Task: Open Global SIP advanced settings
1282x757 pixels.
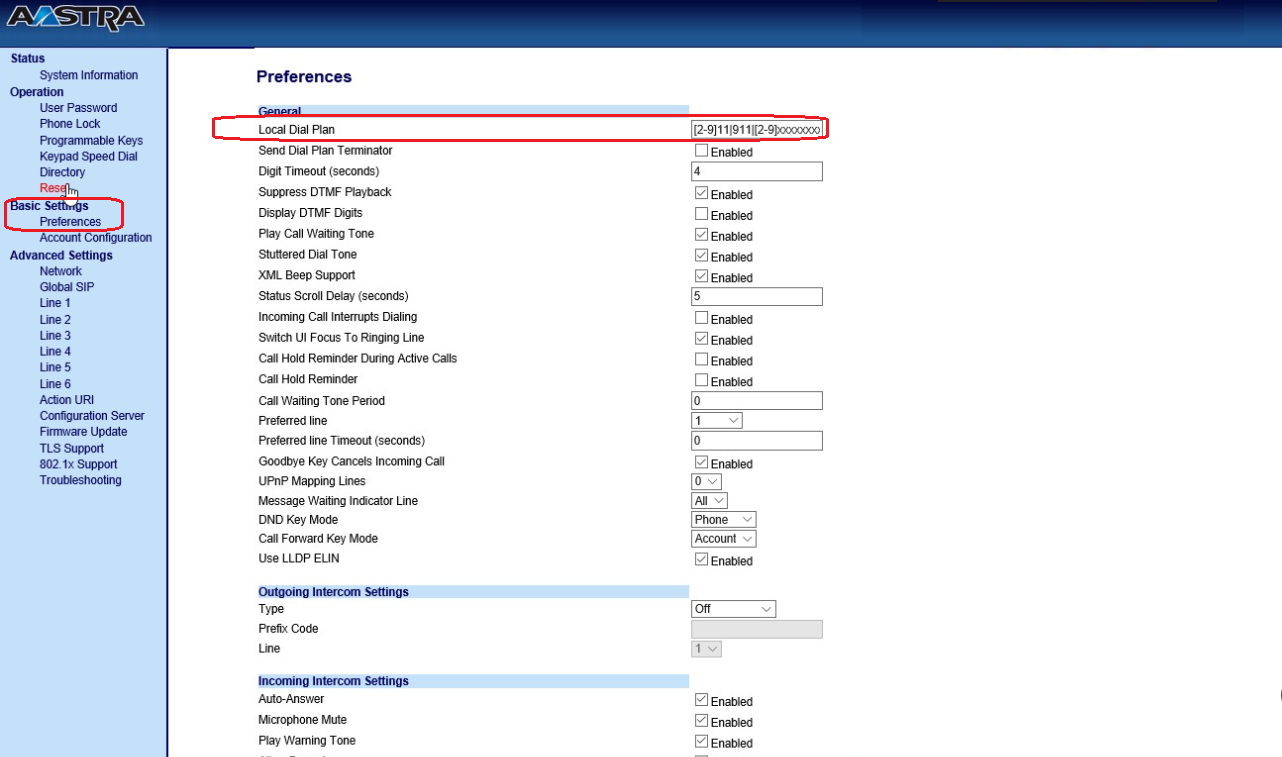Action: click(67, 287)
